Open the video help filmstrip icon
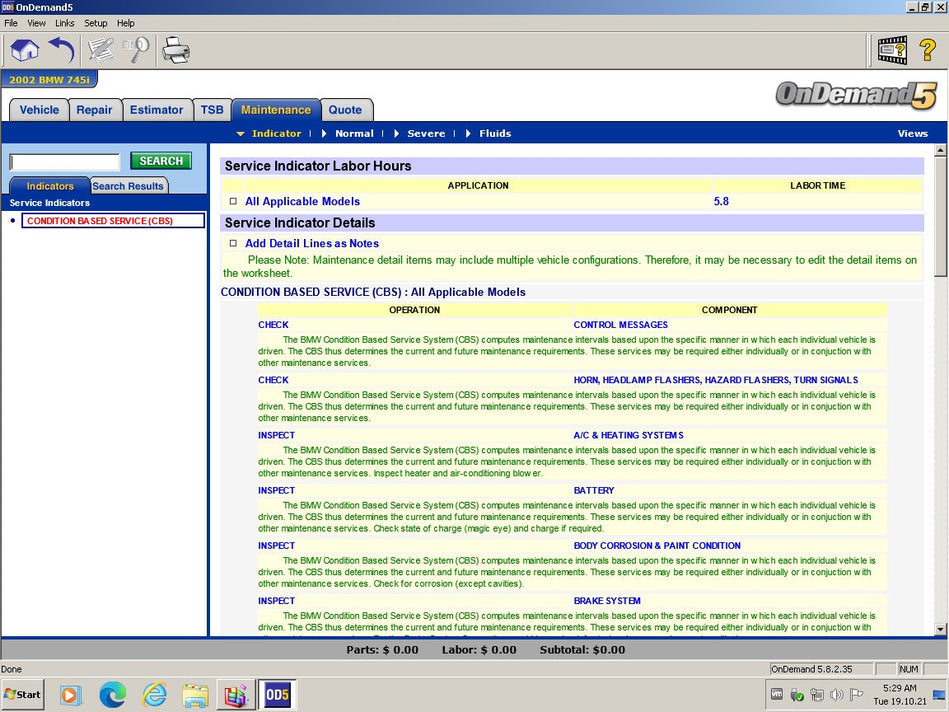Screen dimensions: 949x712 (x=892, y=50)
